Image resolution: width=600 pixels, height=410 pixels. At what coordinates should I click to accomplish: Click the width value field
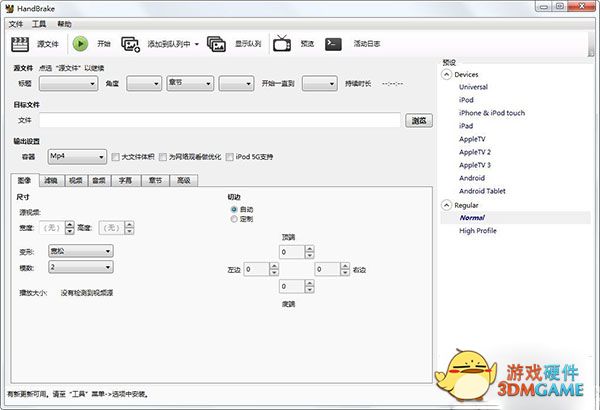[x=52, y=228]
